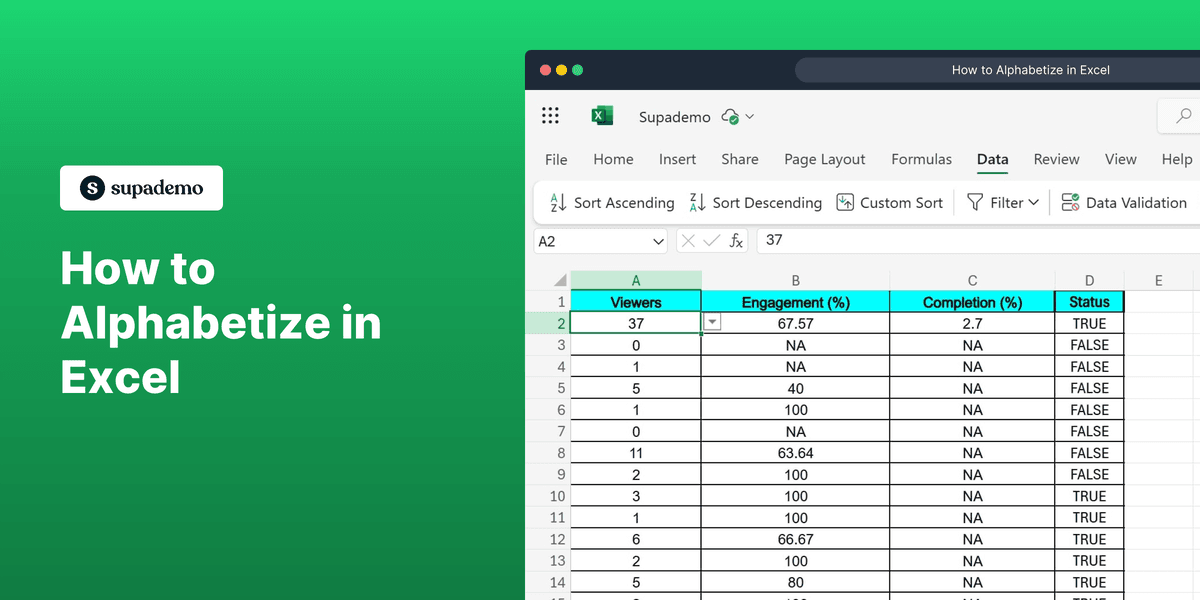
Task: Click the cloud save status icon
Action: [x=729, y=116]
